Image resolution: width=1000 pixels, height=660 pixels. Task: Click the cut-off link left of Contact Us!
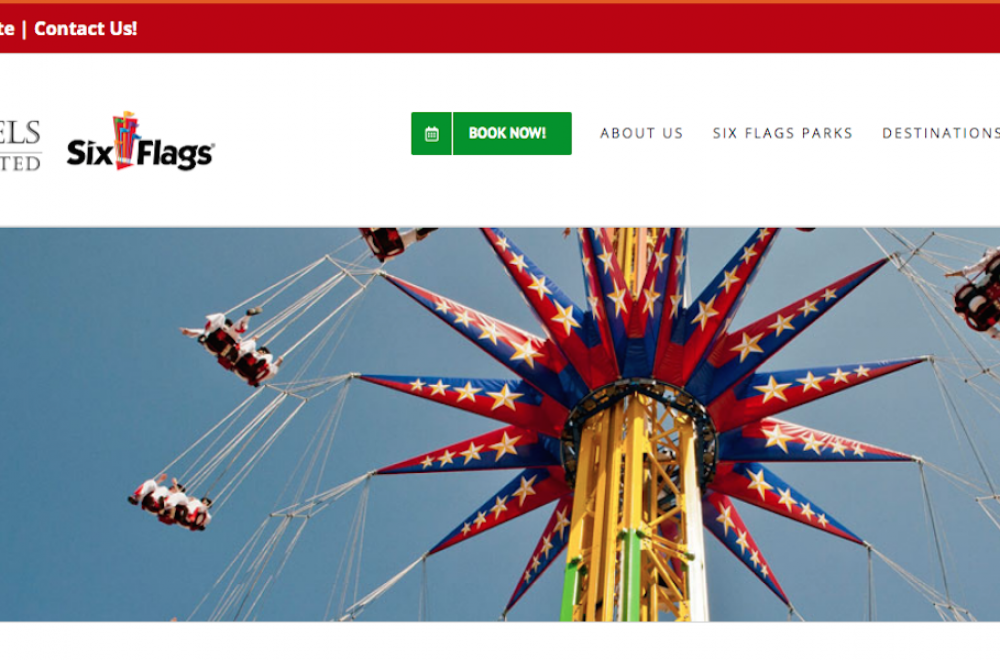tap(7, 29)
